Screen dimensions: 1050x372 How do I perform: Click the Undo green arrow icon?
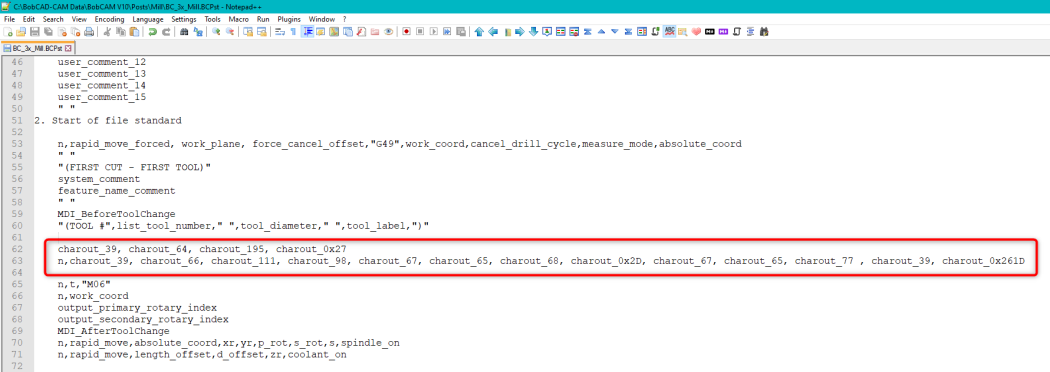(x=153, y=31)
